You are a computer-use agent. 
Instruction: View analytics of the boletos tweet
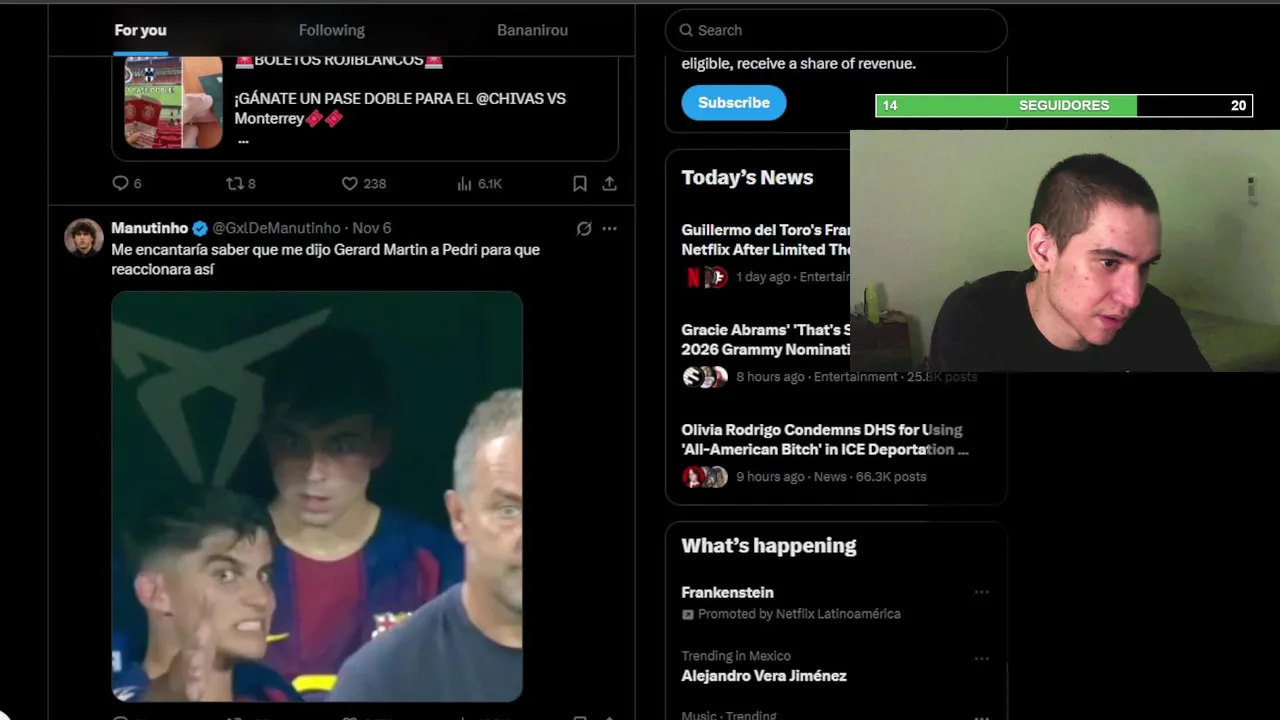pos(479,184)
